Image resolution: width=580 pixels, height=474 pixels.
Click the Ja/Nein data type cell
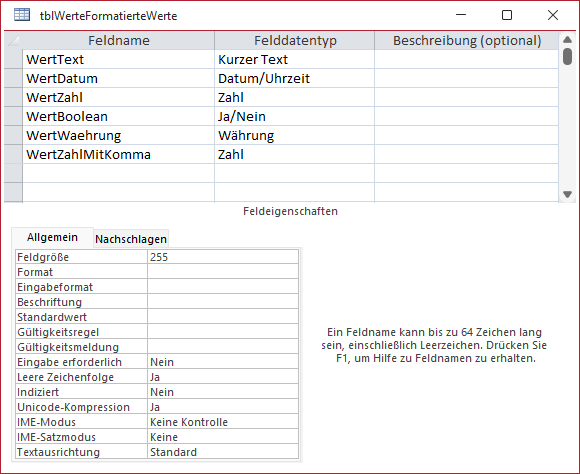294,116
